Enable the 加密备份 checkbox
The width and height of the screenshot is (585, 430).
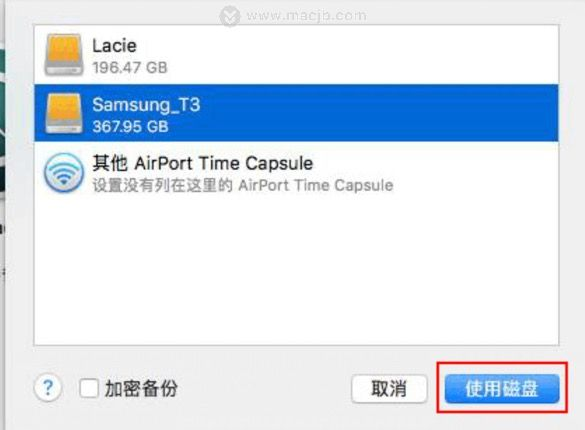89,388
